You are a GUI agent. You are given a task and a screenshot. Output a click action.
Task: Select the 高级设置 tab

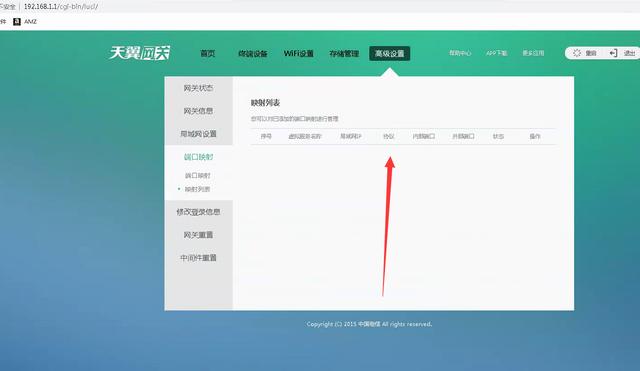pos(390,53)
